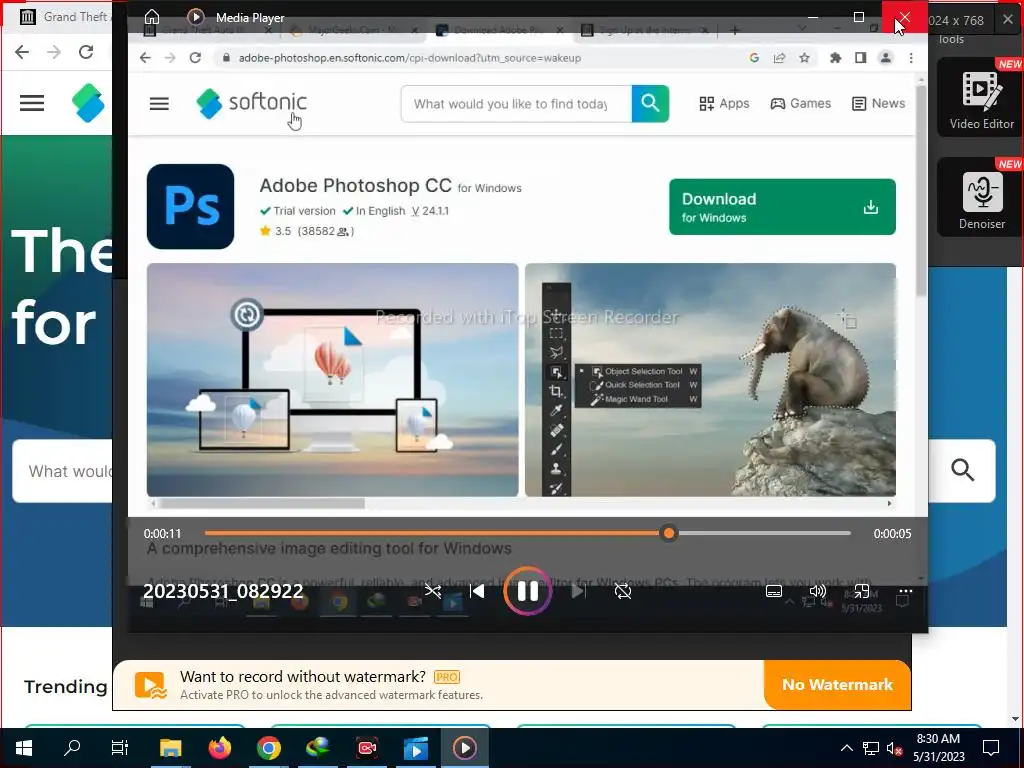Click the Media Player taskbar icon

[465, 748]
